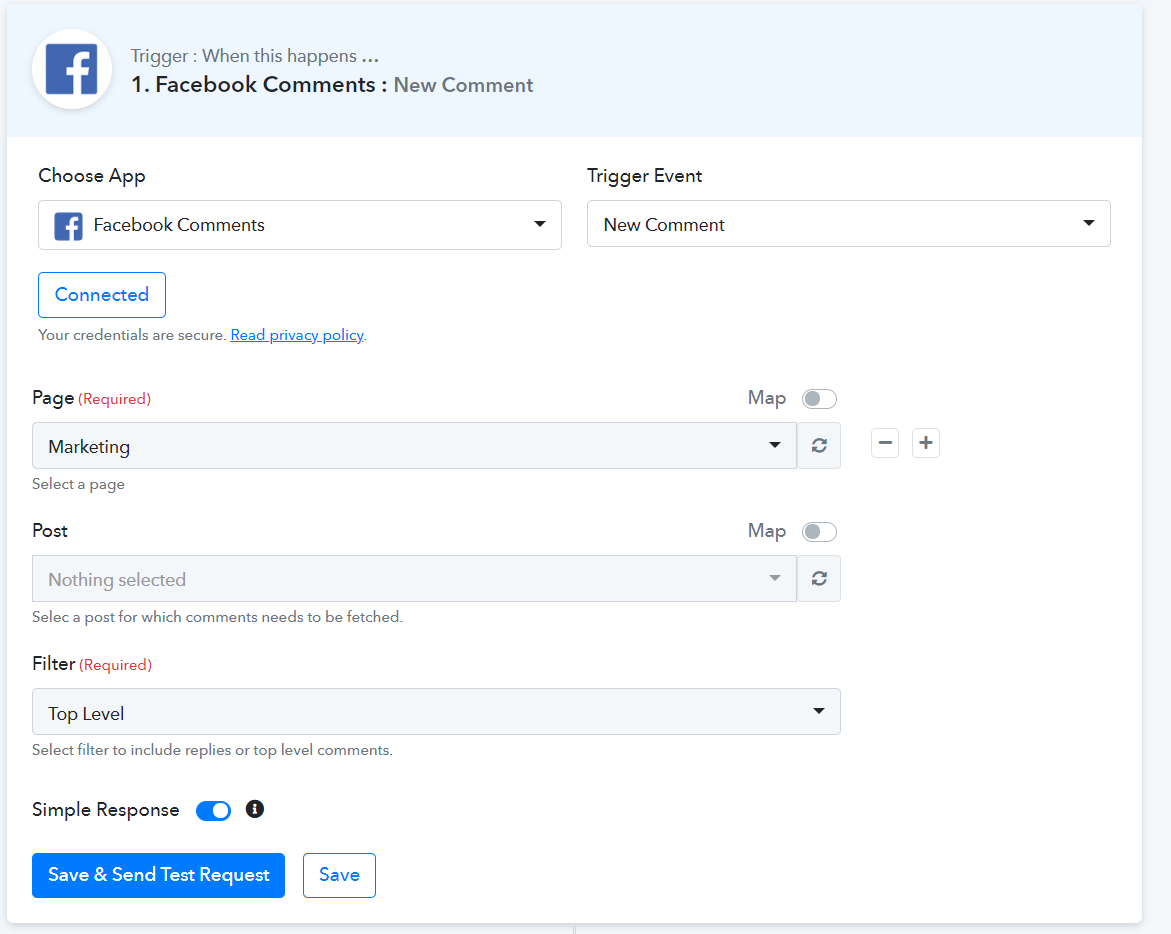
Task: Open the Choose App dropdown
Action: [300, 225]
